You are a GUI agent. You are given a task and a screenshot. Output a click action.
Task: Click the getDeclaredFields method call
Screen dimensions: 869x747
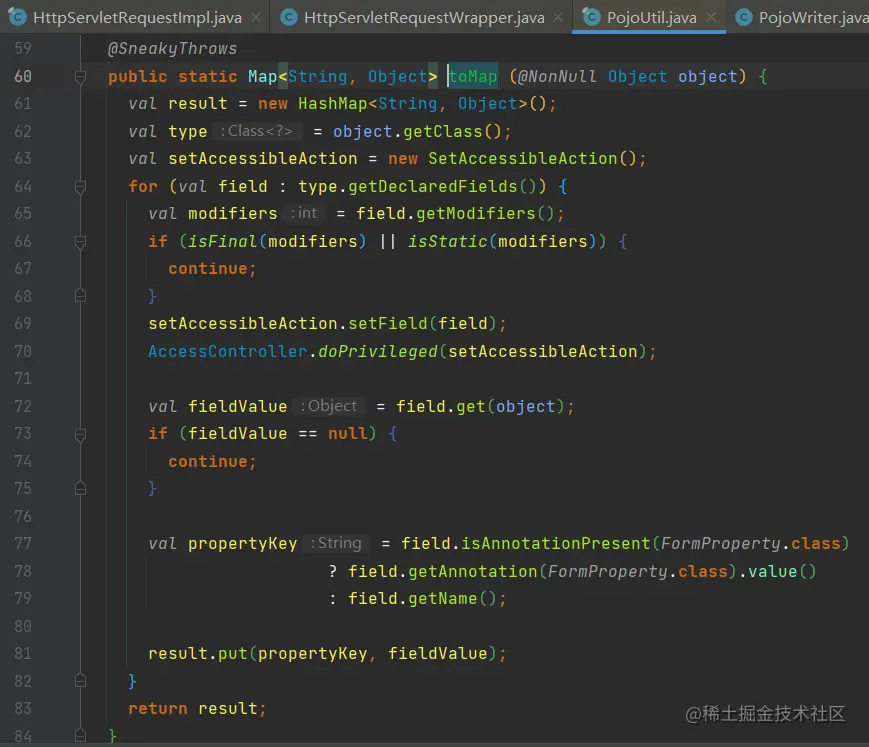pos(432,187)
